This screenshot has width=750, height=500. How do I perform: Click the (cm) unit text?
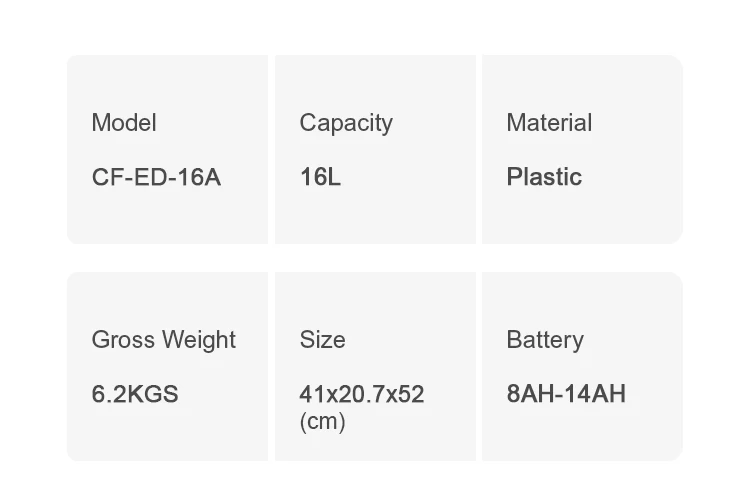(322, 421)
